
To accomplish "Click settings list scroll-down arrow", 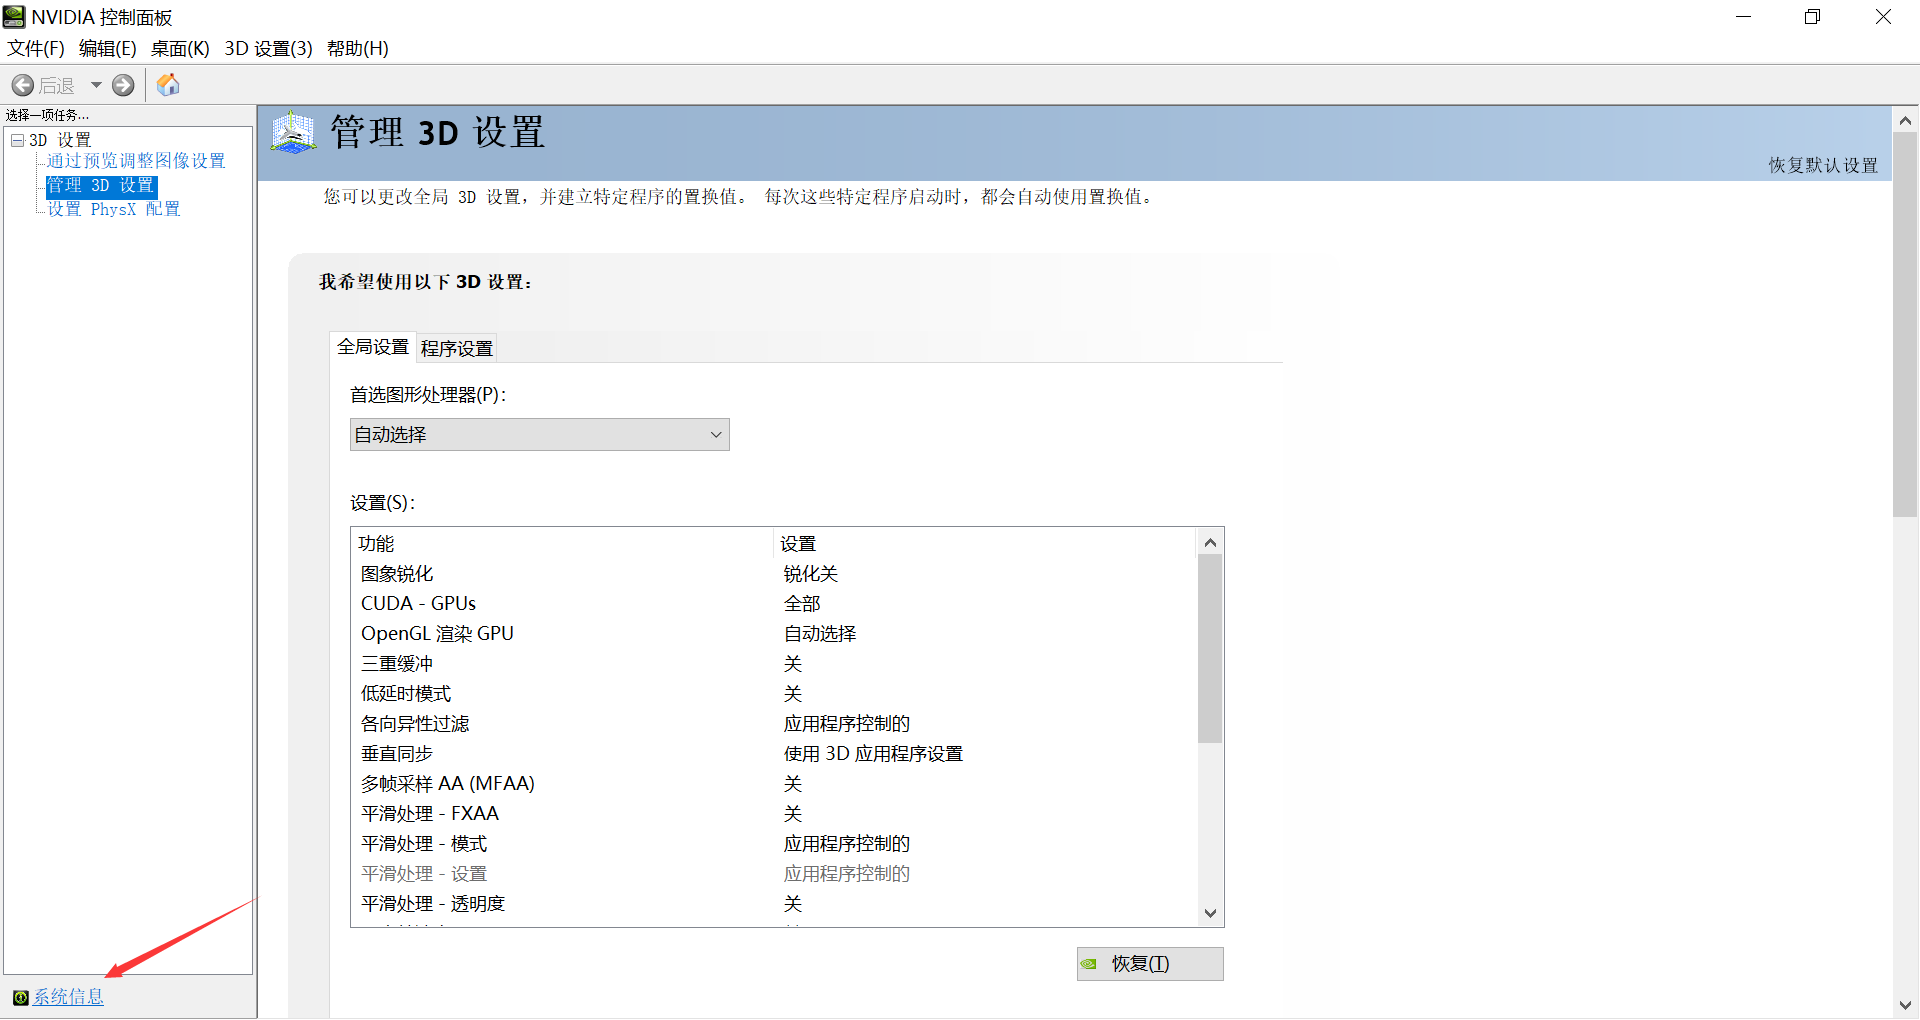I will (x=1210, y=913).
